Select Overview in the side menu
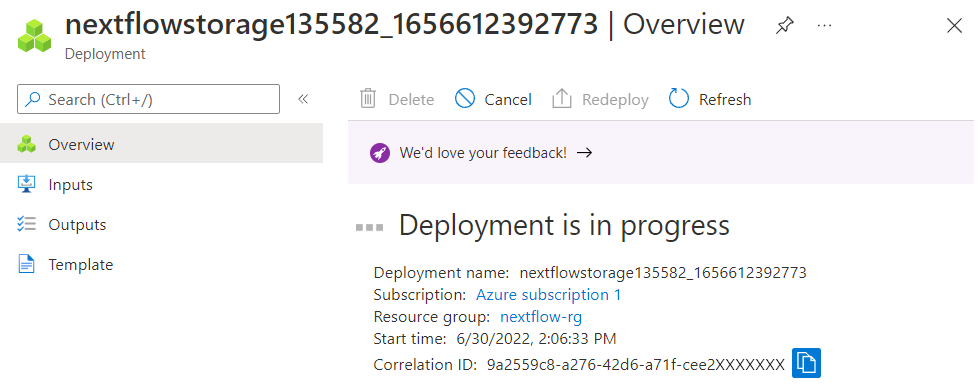979x391 pixels. (x=161, y=144)
